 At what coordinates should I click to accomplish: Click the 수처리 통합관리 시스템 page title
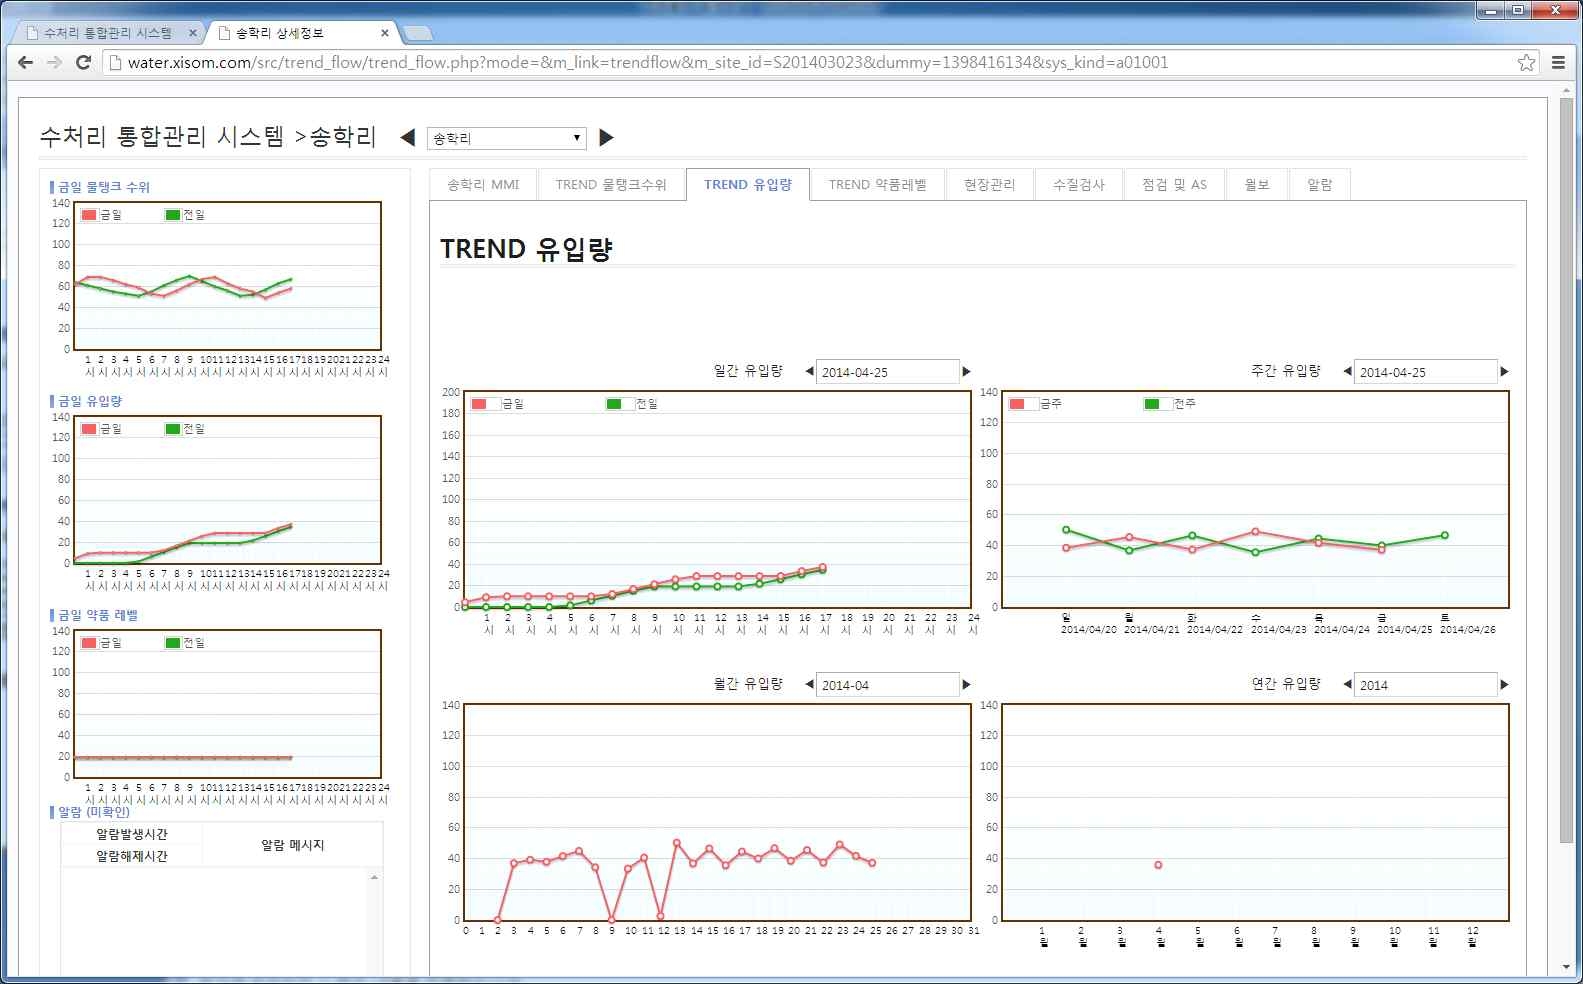click(x=162, y=137)
